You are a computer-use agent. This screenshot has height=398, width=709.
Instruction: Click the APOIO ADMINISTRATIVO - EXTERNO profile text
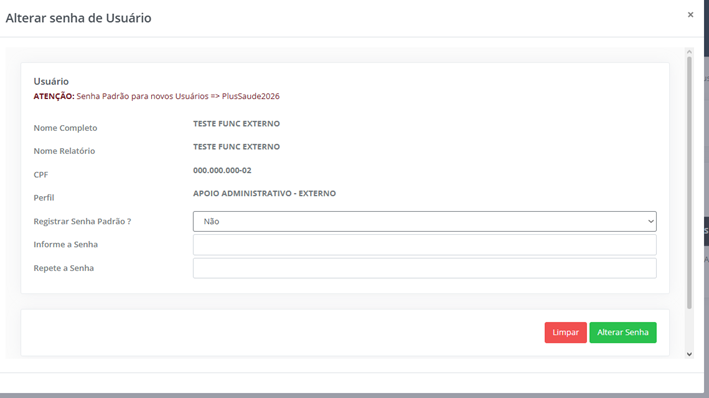point(265,193)
